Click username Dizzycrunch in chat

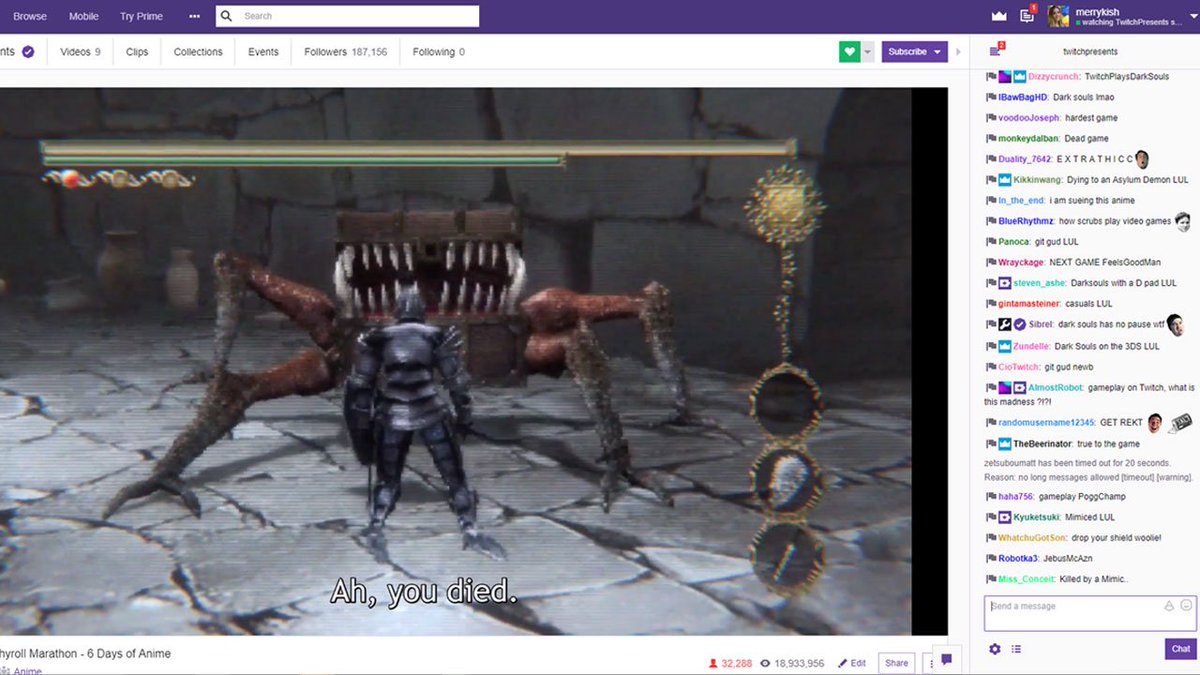[1054, 77]
